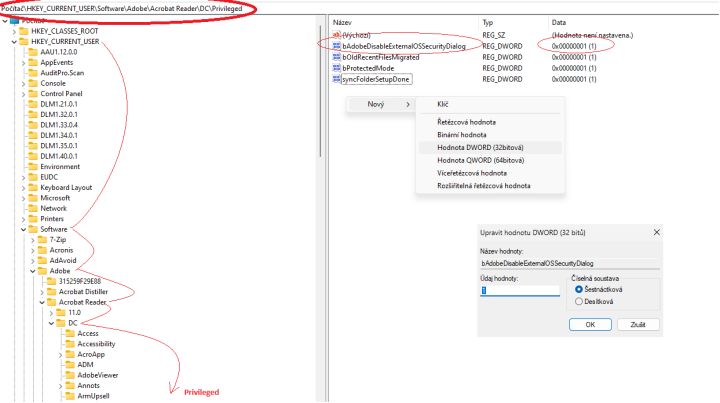The width and height of the screenshot is (720, 403).
Task: Select the ArmUpsell tree item
Action: click(x=93, y=396)
